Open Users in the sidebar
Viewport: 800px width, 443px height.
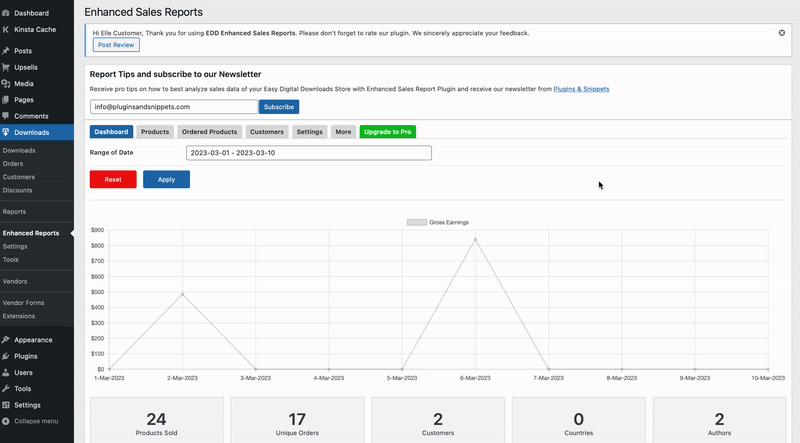(x=23, y=373)
